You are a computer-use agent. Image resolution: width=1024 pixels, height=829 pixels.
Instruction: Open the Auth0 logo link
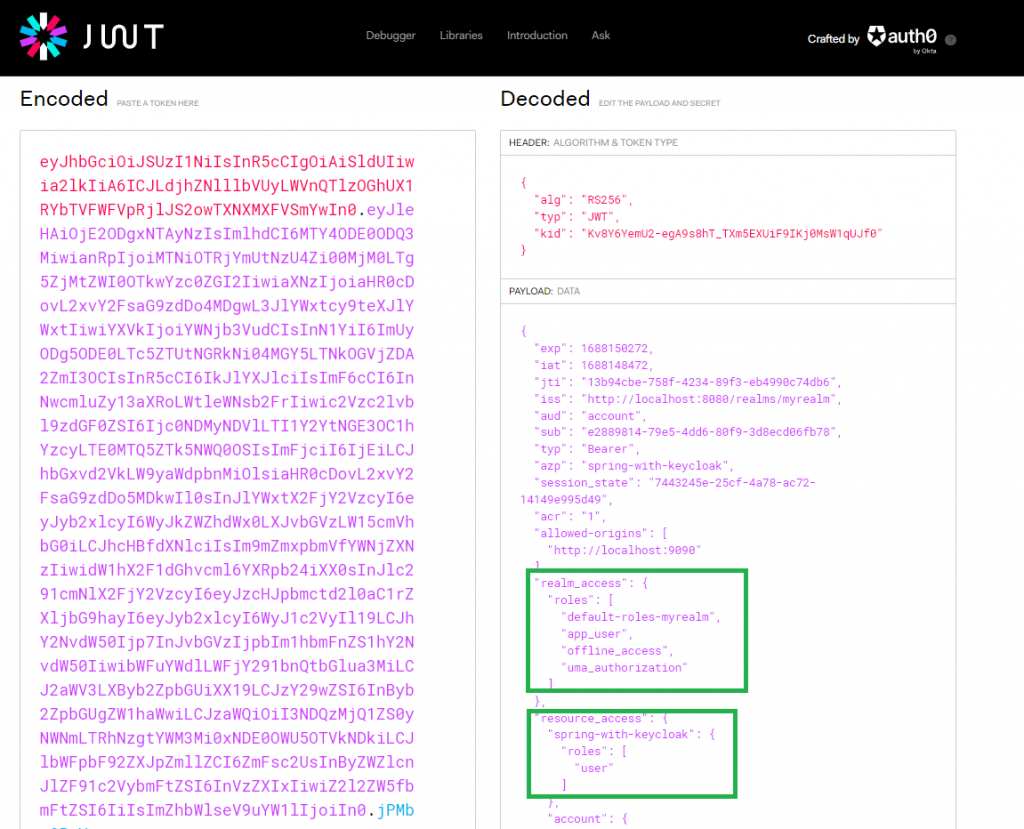click(902, 37)
